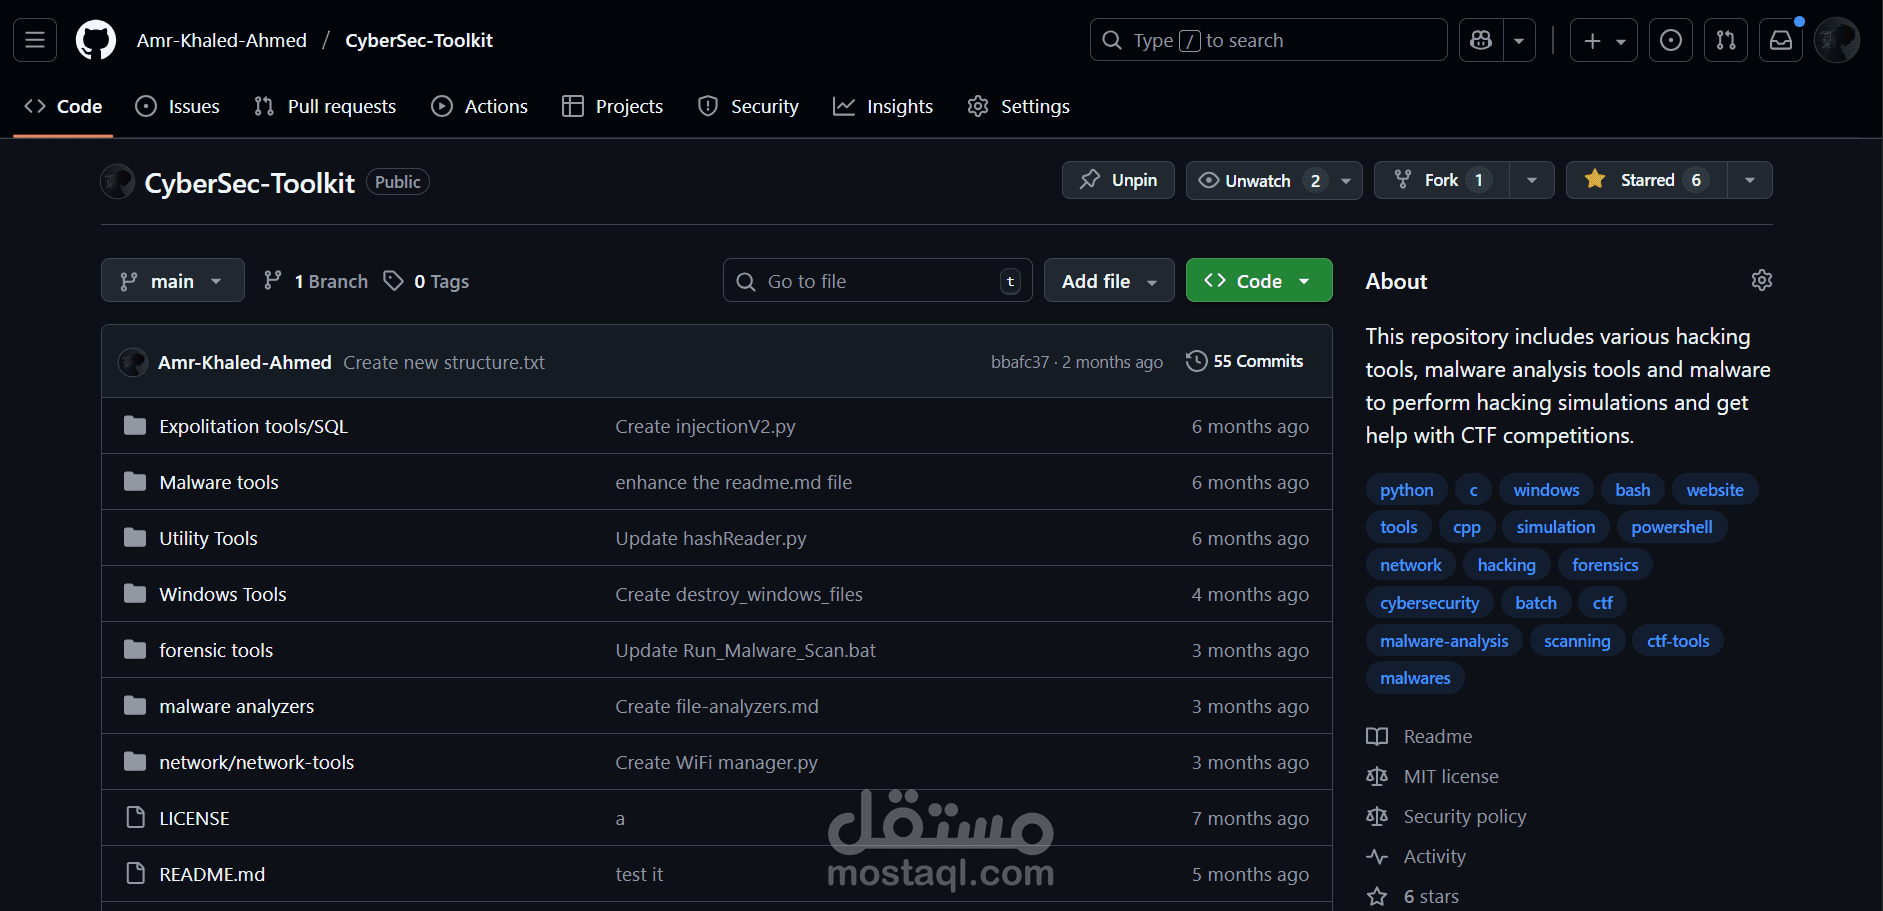Expand the main branch selector
This screenshot has height=911, width=1883.
(x=173, y=280)
